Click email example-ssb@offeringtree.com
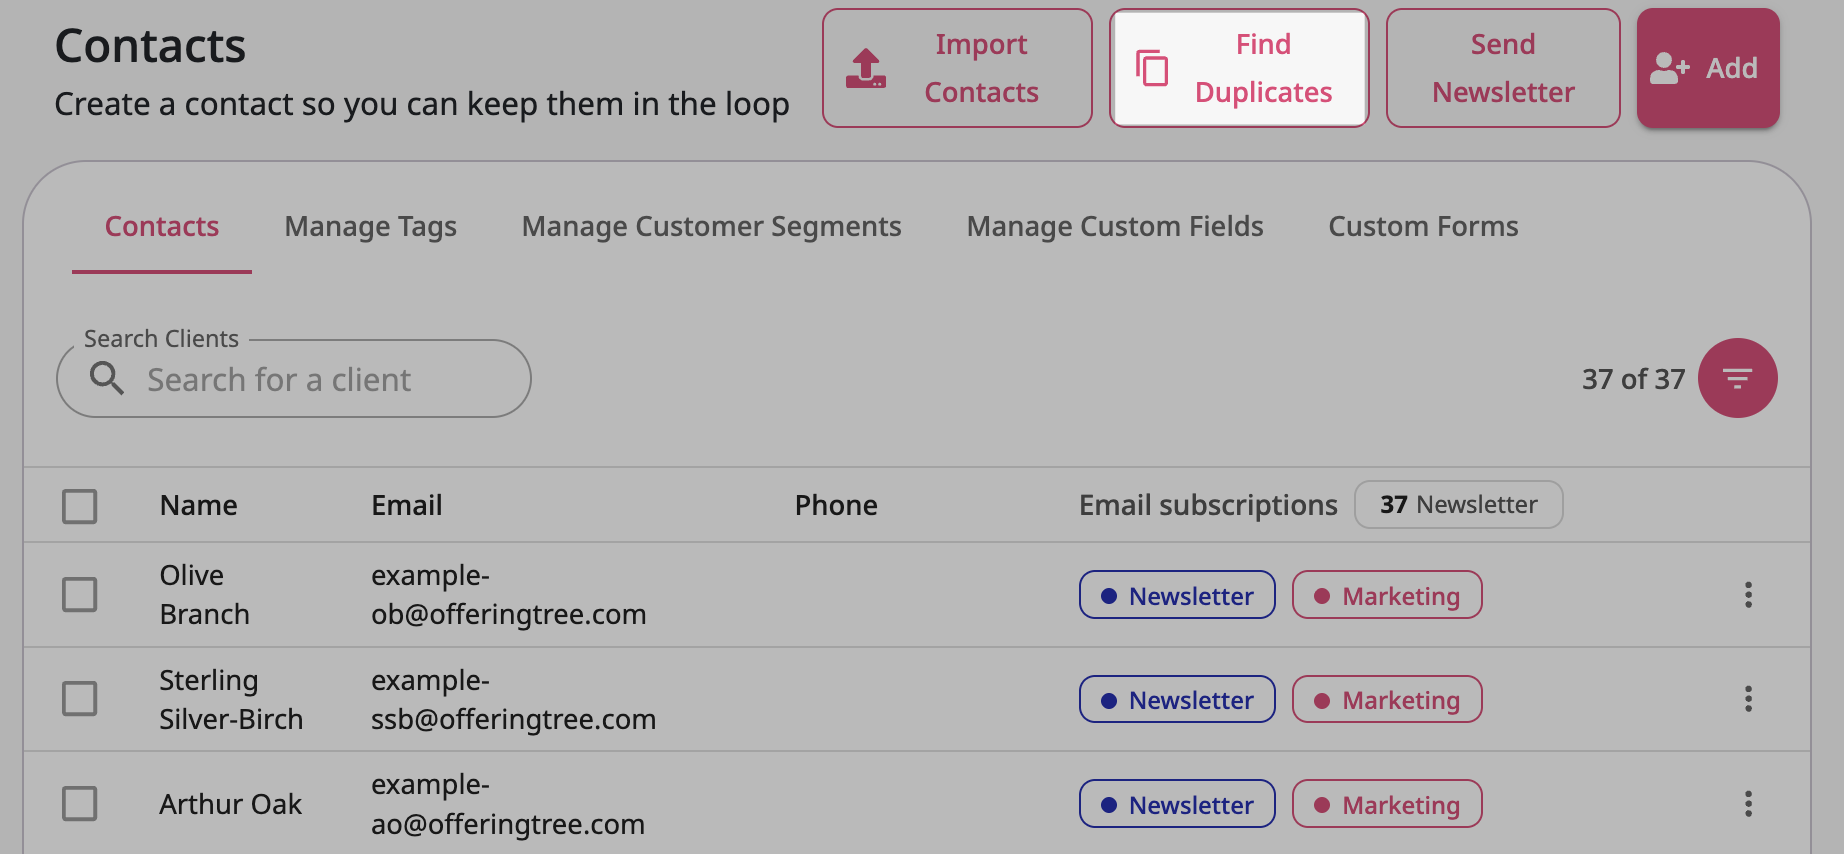The height and width of the screenshot is (854, 1844). click(x=513, y=699)
